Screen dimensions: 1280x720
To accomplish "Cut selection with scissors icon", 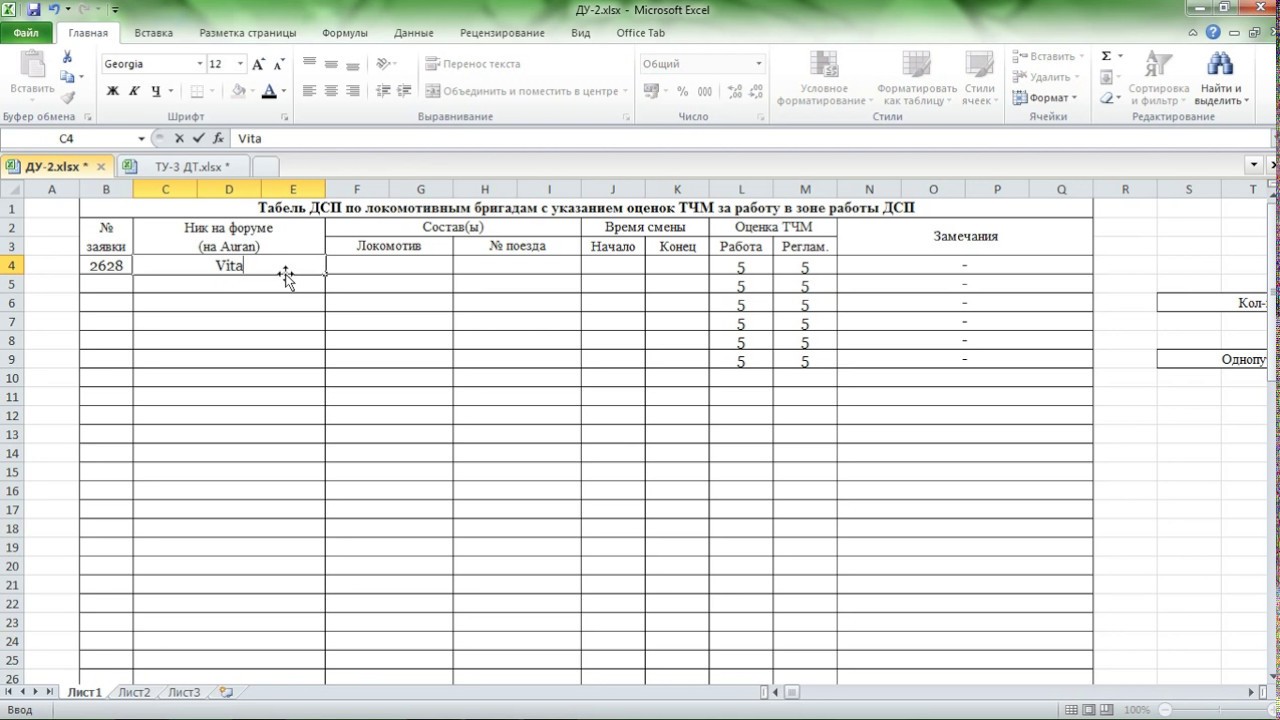I will coord(67,57).
